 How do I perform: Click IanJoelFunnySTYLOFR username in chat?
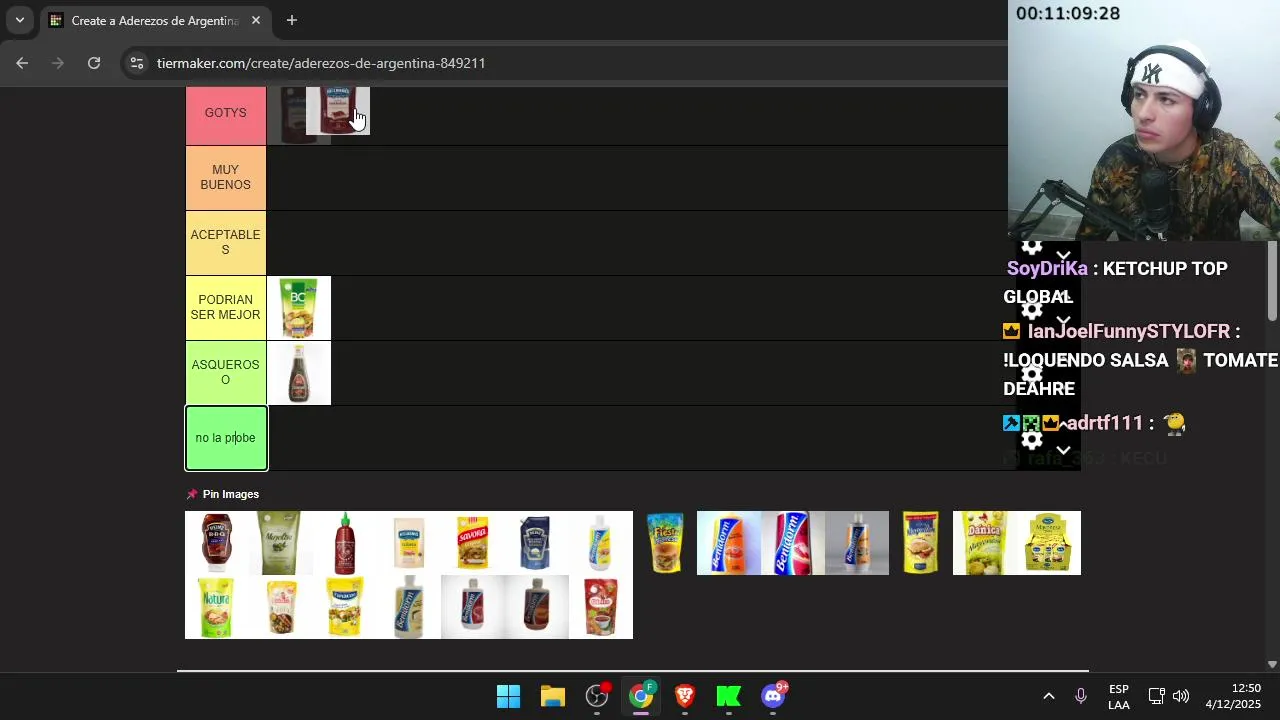click(x=1128, y=331)
